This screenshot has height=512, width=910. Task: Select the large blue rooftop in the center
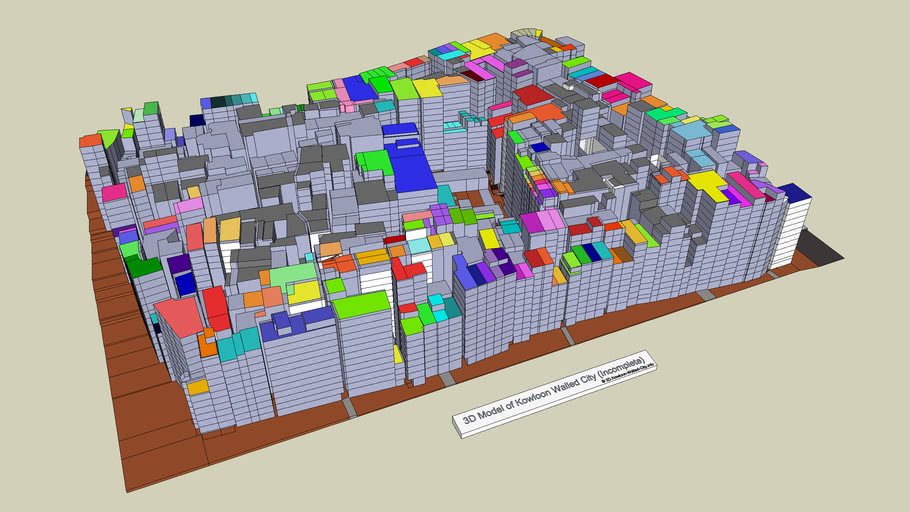(408, 167)
